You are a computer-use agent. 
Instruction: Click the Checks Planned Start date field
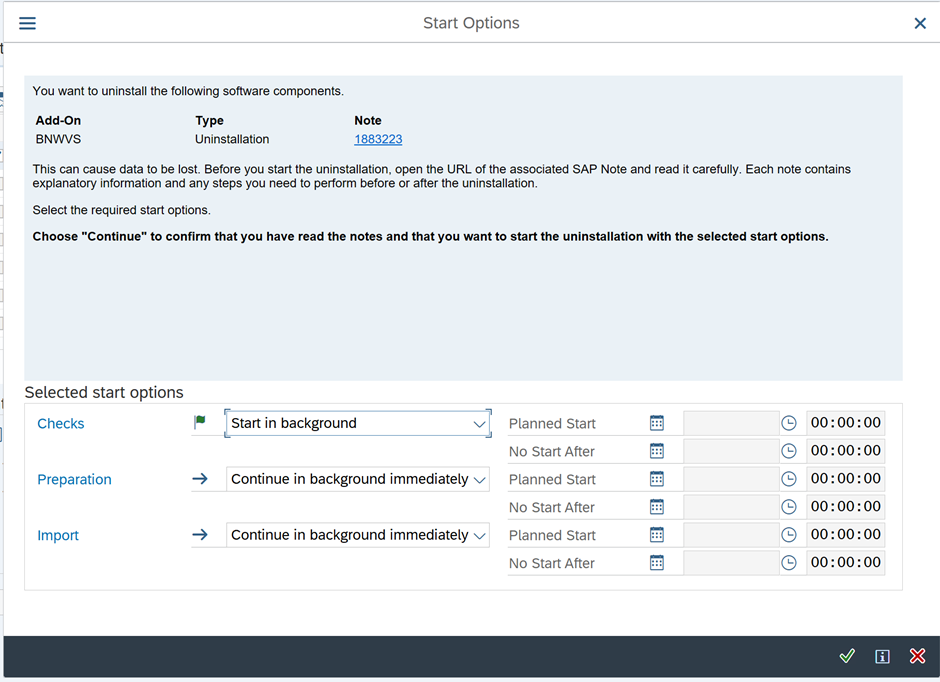tap(730, 423)
